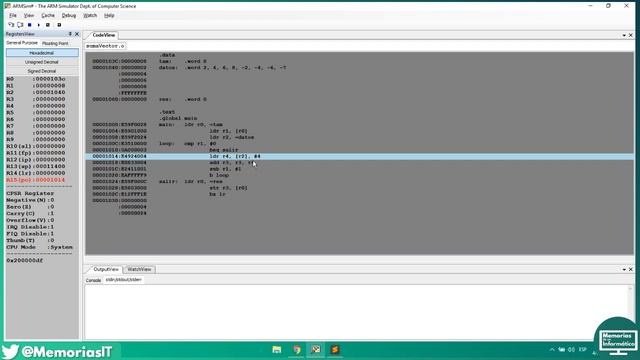Click the CodeView horizontal scrollbar
The height and width of the screenshot is (360, 640).
tap(359, 259)
